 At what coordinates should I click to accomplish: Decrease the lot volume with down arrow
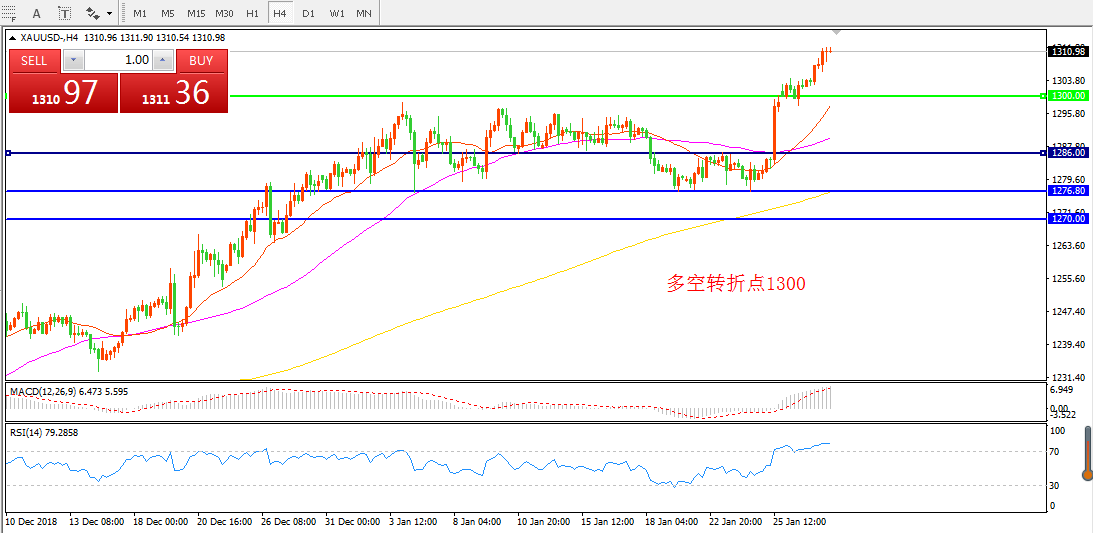[x=74, y=61]
